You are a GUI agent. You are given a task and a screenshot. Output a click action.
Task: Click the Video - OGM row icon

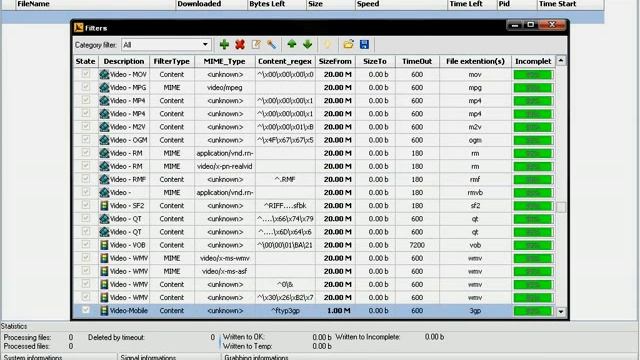coord(104,140)
